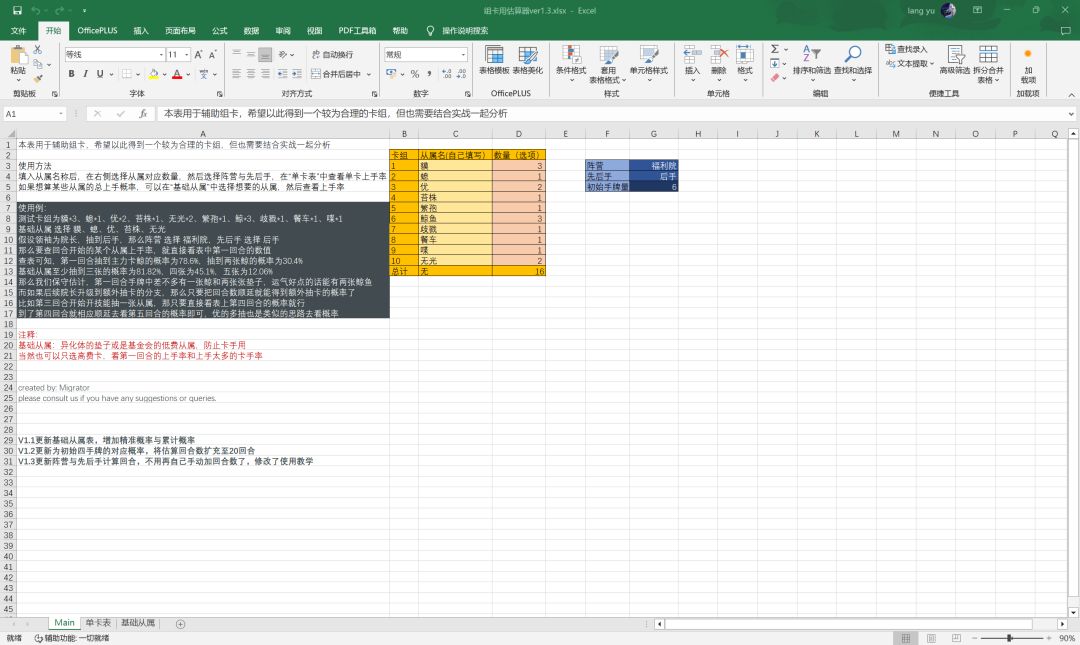Toggle Bold formatting

point(72,74)
